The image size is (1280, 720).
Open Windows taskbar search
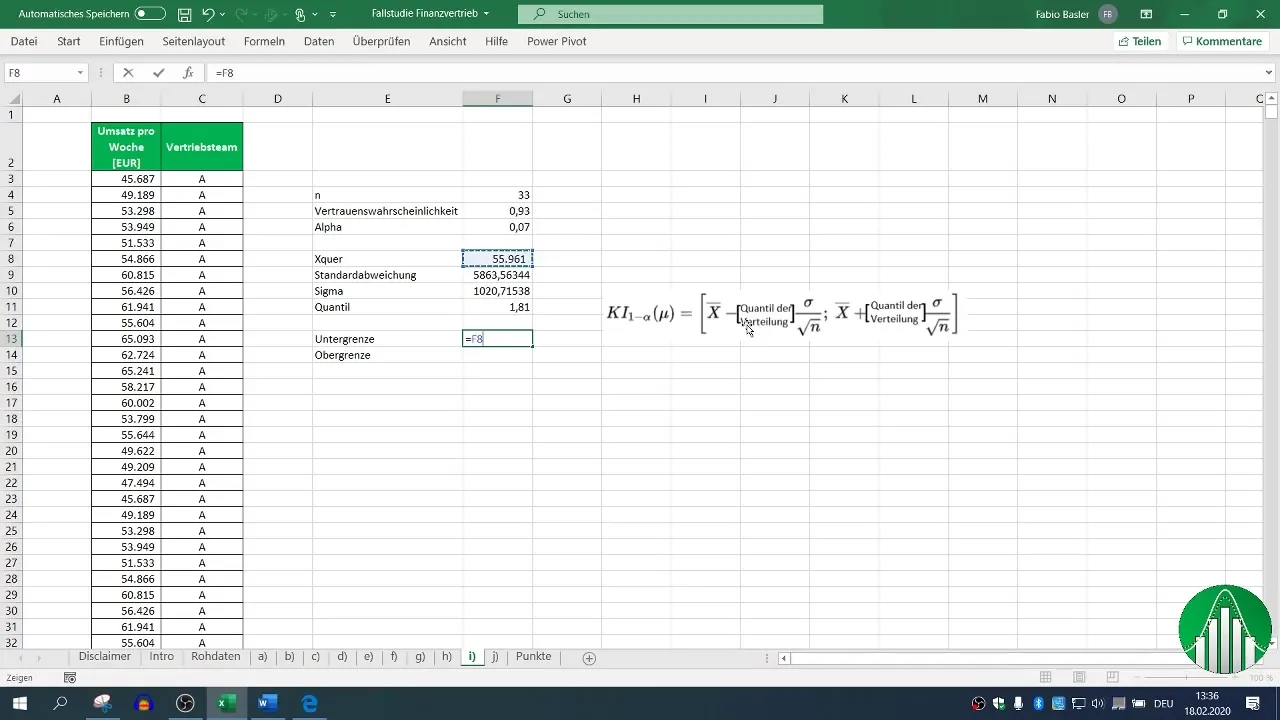point(60,703)
